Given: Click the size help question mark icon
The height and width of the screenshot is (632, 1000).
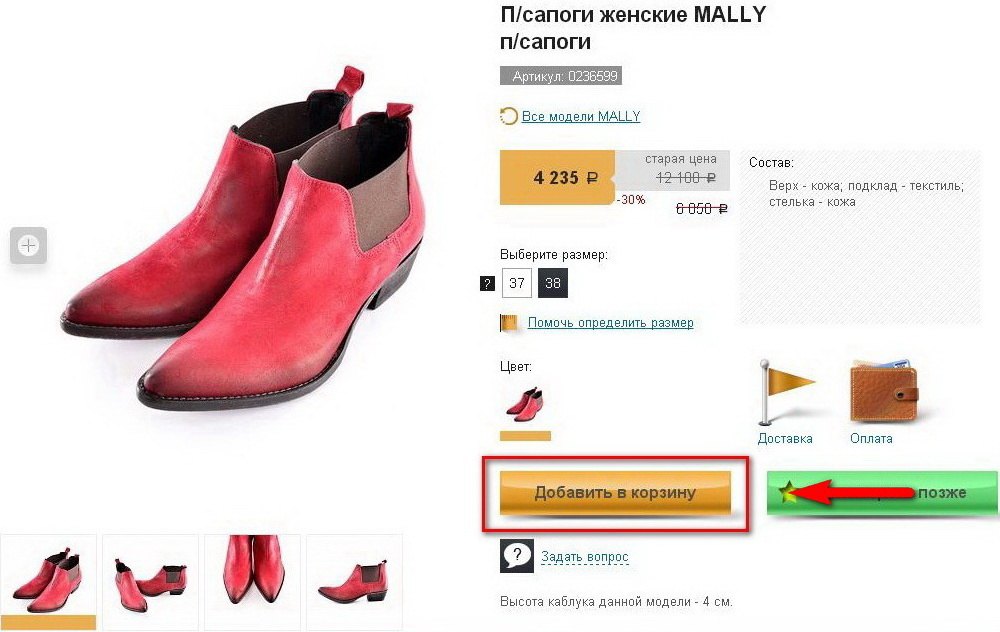Looking at the screenshot, I should pyautogui.click(x=487, y=284).
